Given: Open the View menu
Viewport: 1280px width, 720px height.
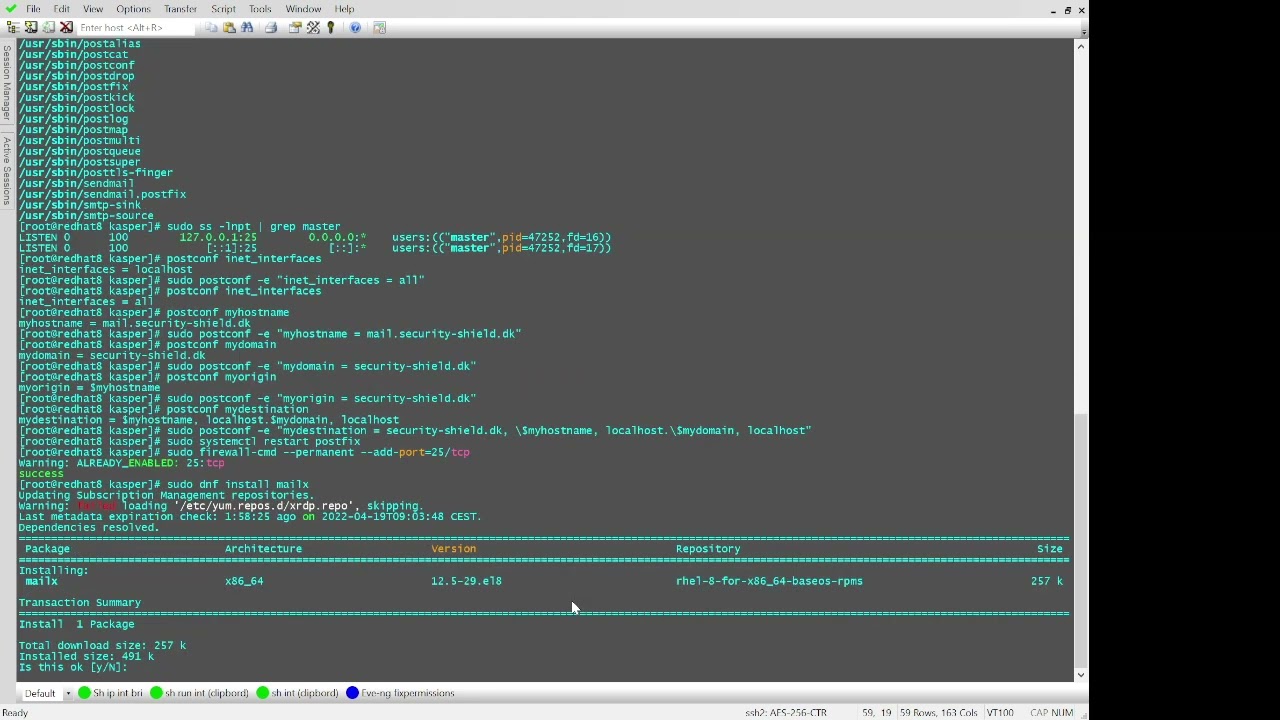Looking at the screenshot, I should [93, 9].
